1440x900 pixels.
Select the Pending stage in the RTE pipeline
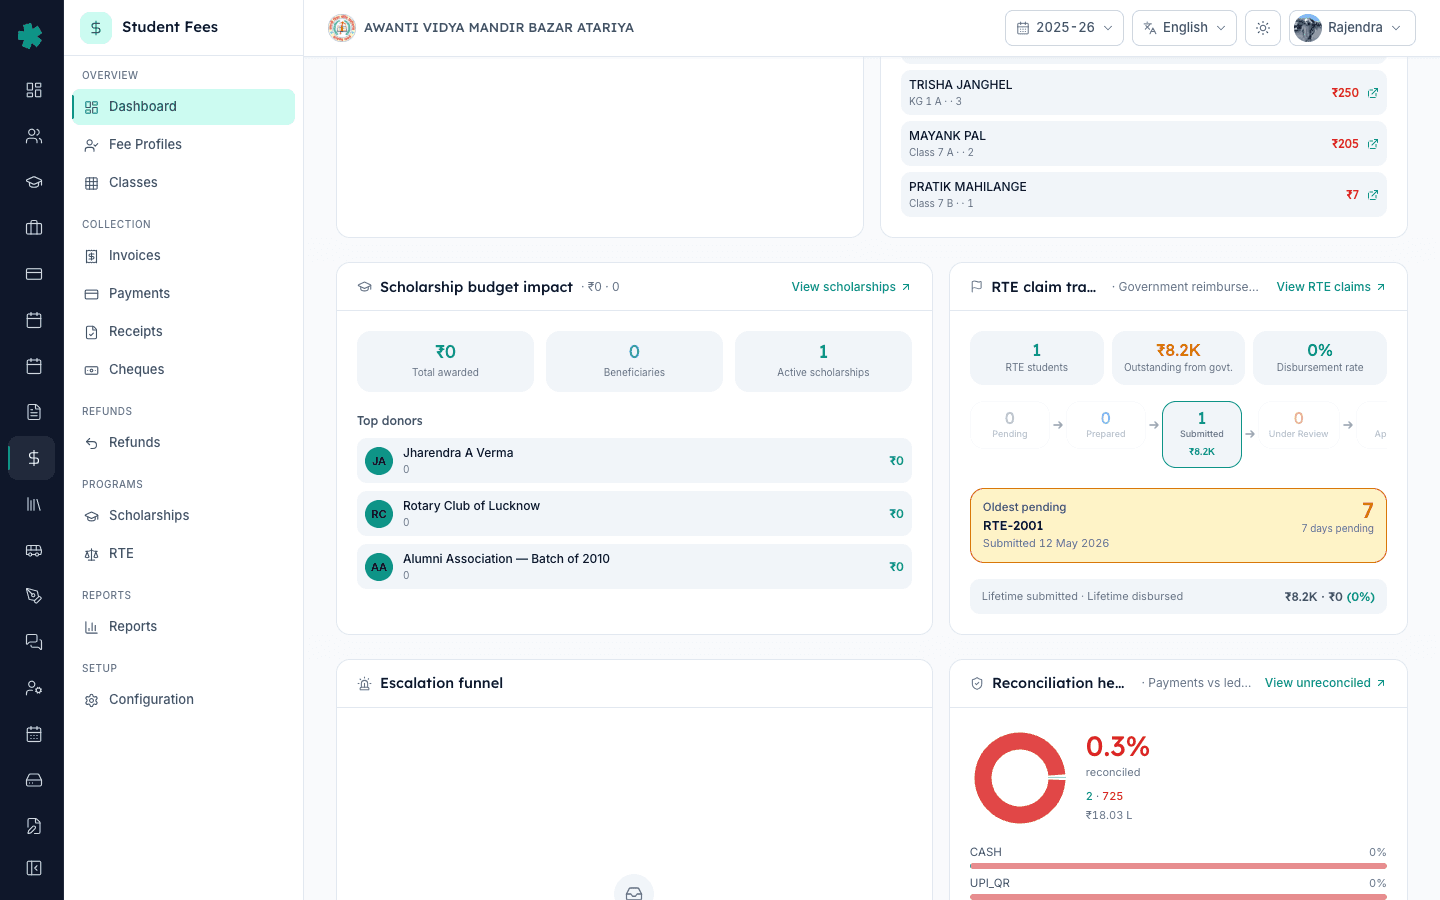[1009, 425]
